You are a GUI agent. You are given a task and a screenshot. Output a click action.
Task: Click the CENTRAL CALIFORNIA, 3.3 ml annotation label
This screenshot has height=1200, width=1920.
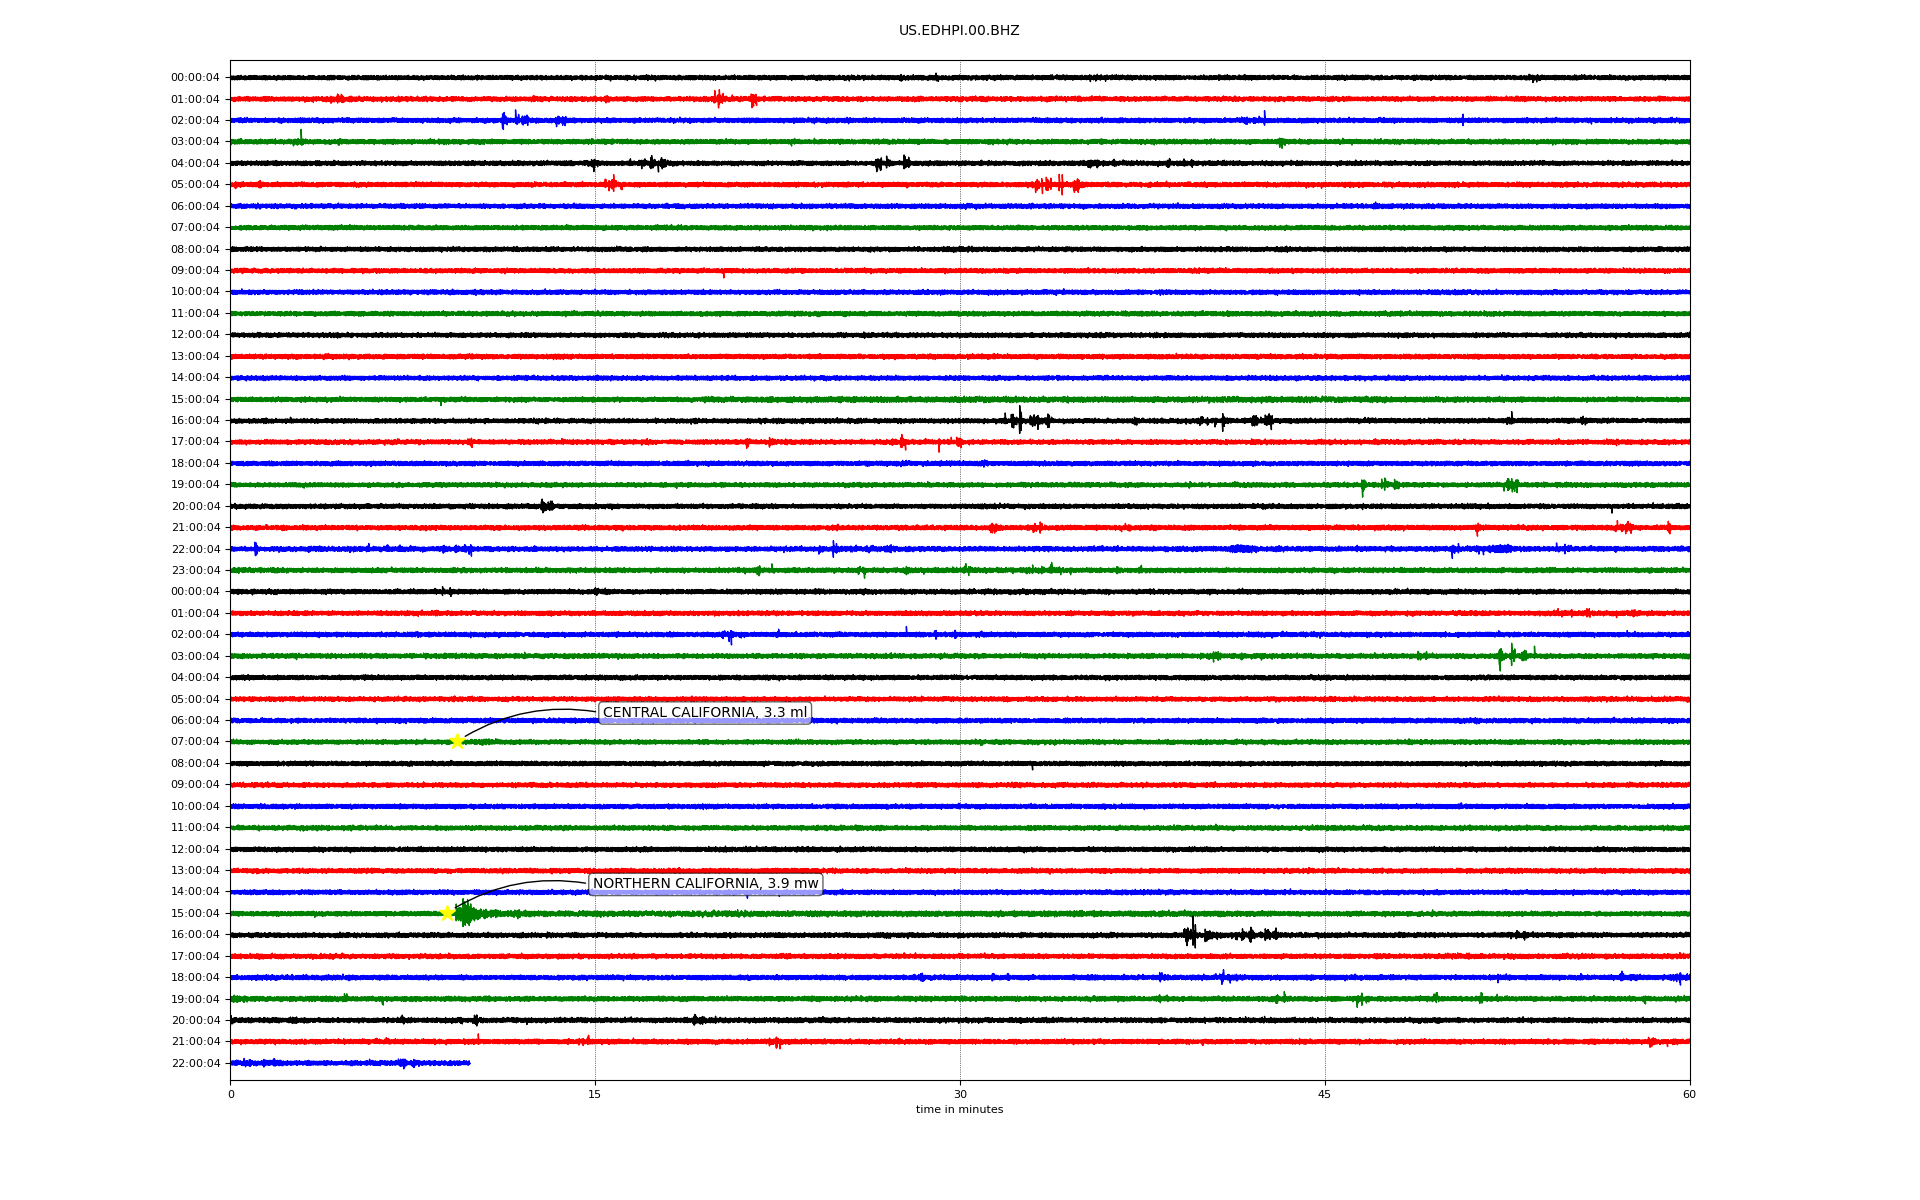[704, 713]
